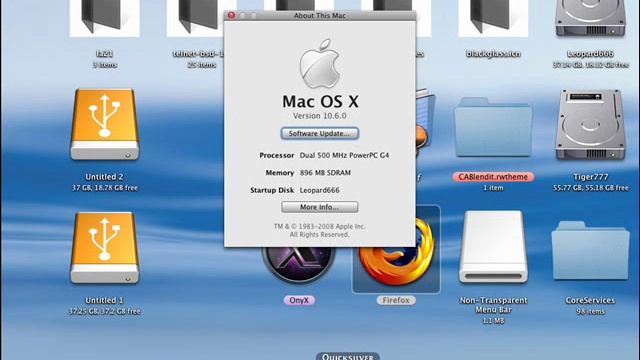Click the Non-Transparent Menu Bar label
The height and width of the screenshot is (360, 640).
493,305
